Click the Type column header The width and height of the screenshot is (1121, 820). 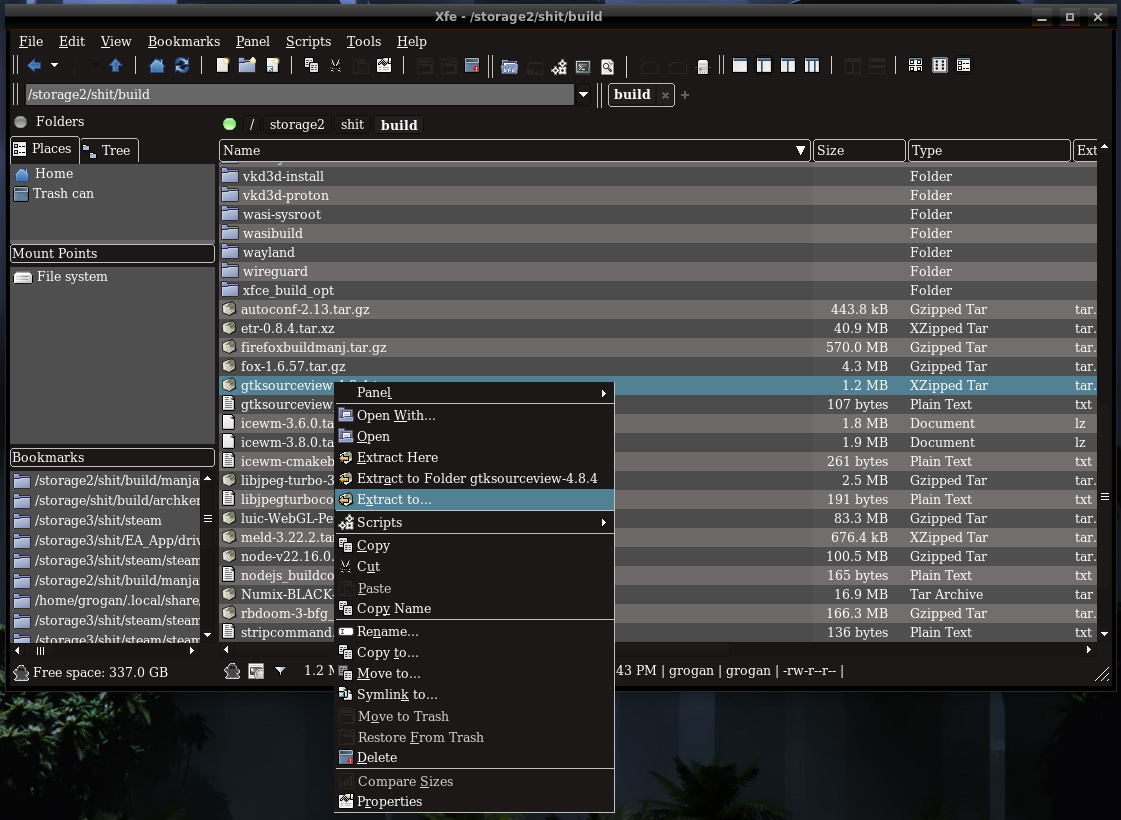click(x=988, y=151)
